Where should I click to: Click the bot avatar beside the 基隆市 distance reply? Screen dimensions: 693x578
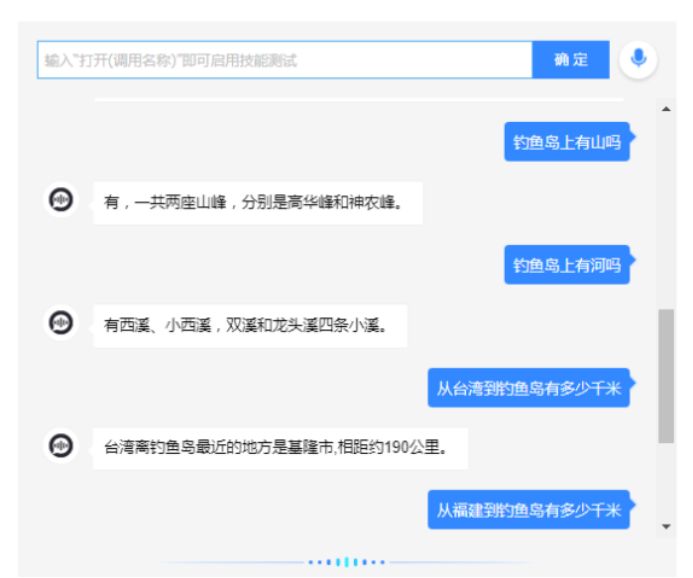[x=61, y=446]
